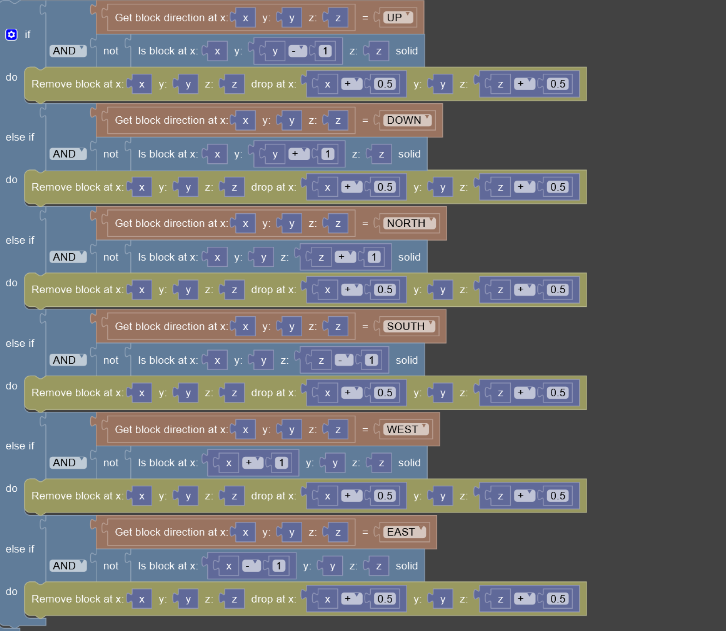Image resolution: width=726 pixels, height=631 pixels.
Task: Open the AND dropdown in the UP condition
Action: click(x=68, y=51)
